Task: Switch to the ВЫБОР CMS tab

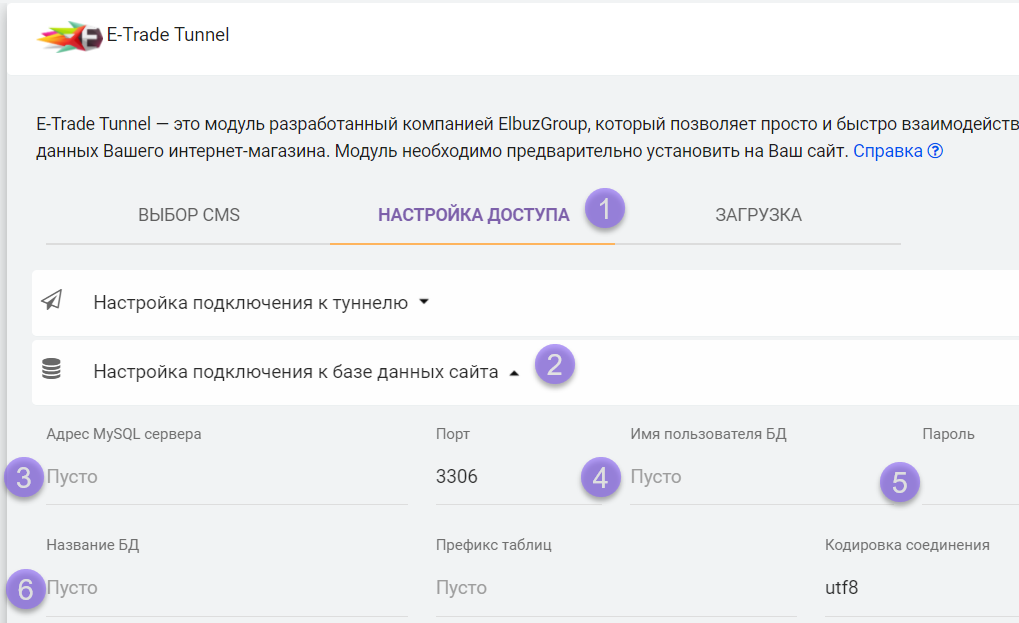Action: pos(189,215)
